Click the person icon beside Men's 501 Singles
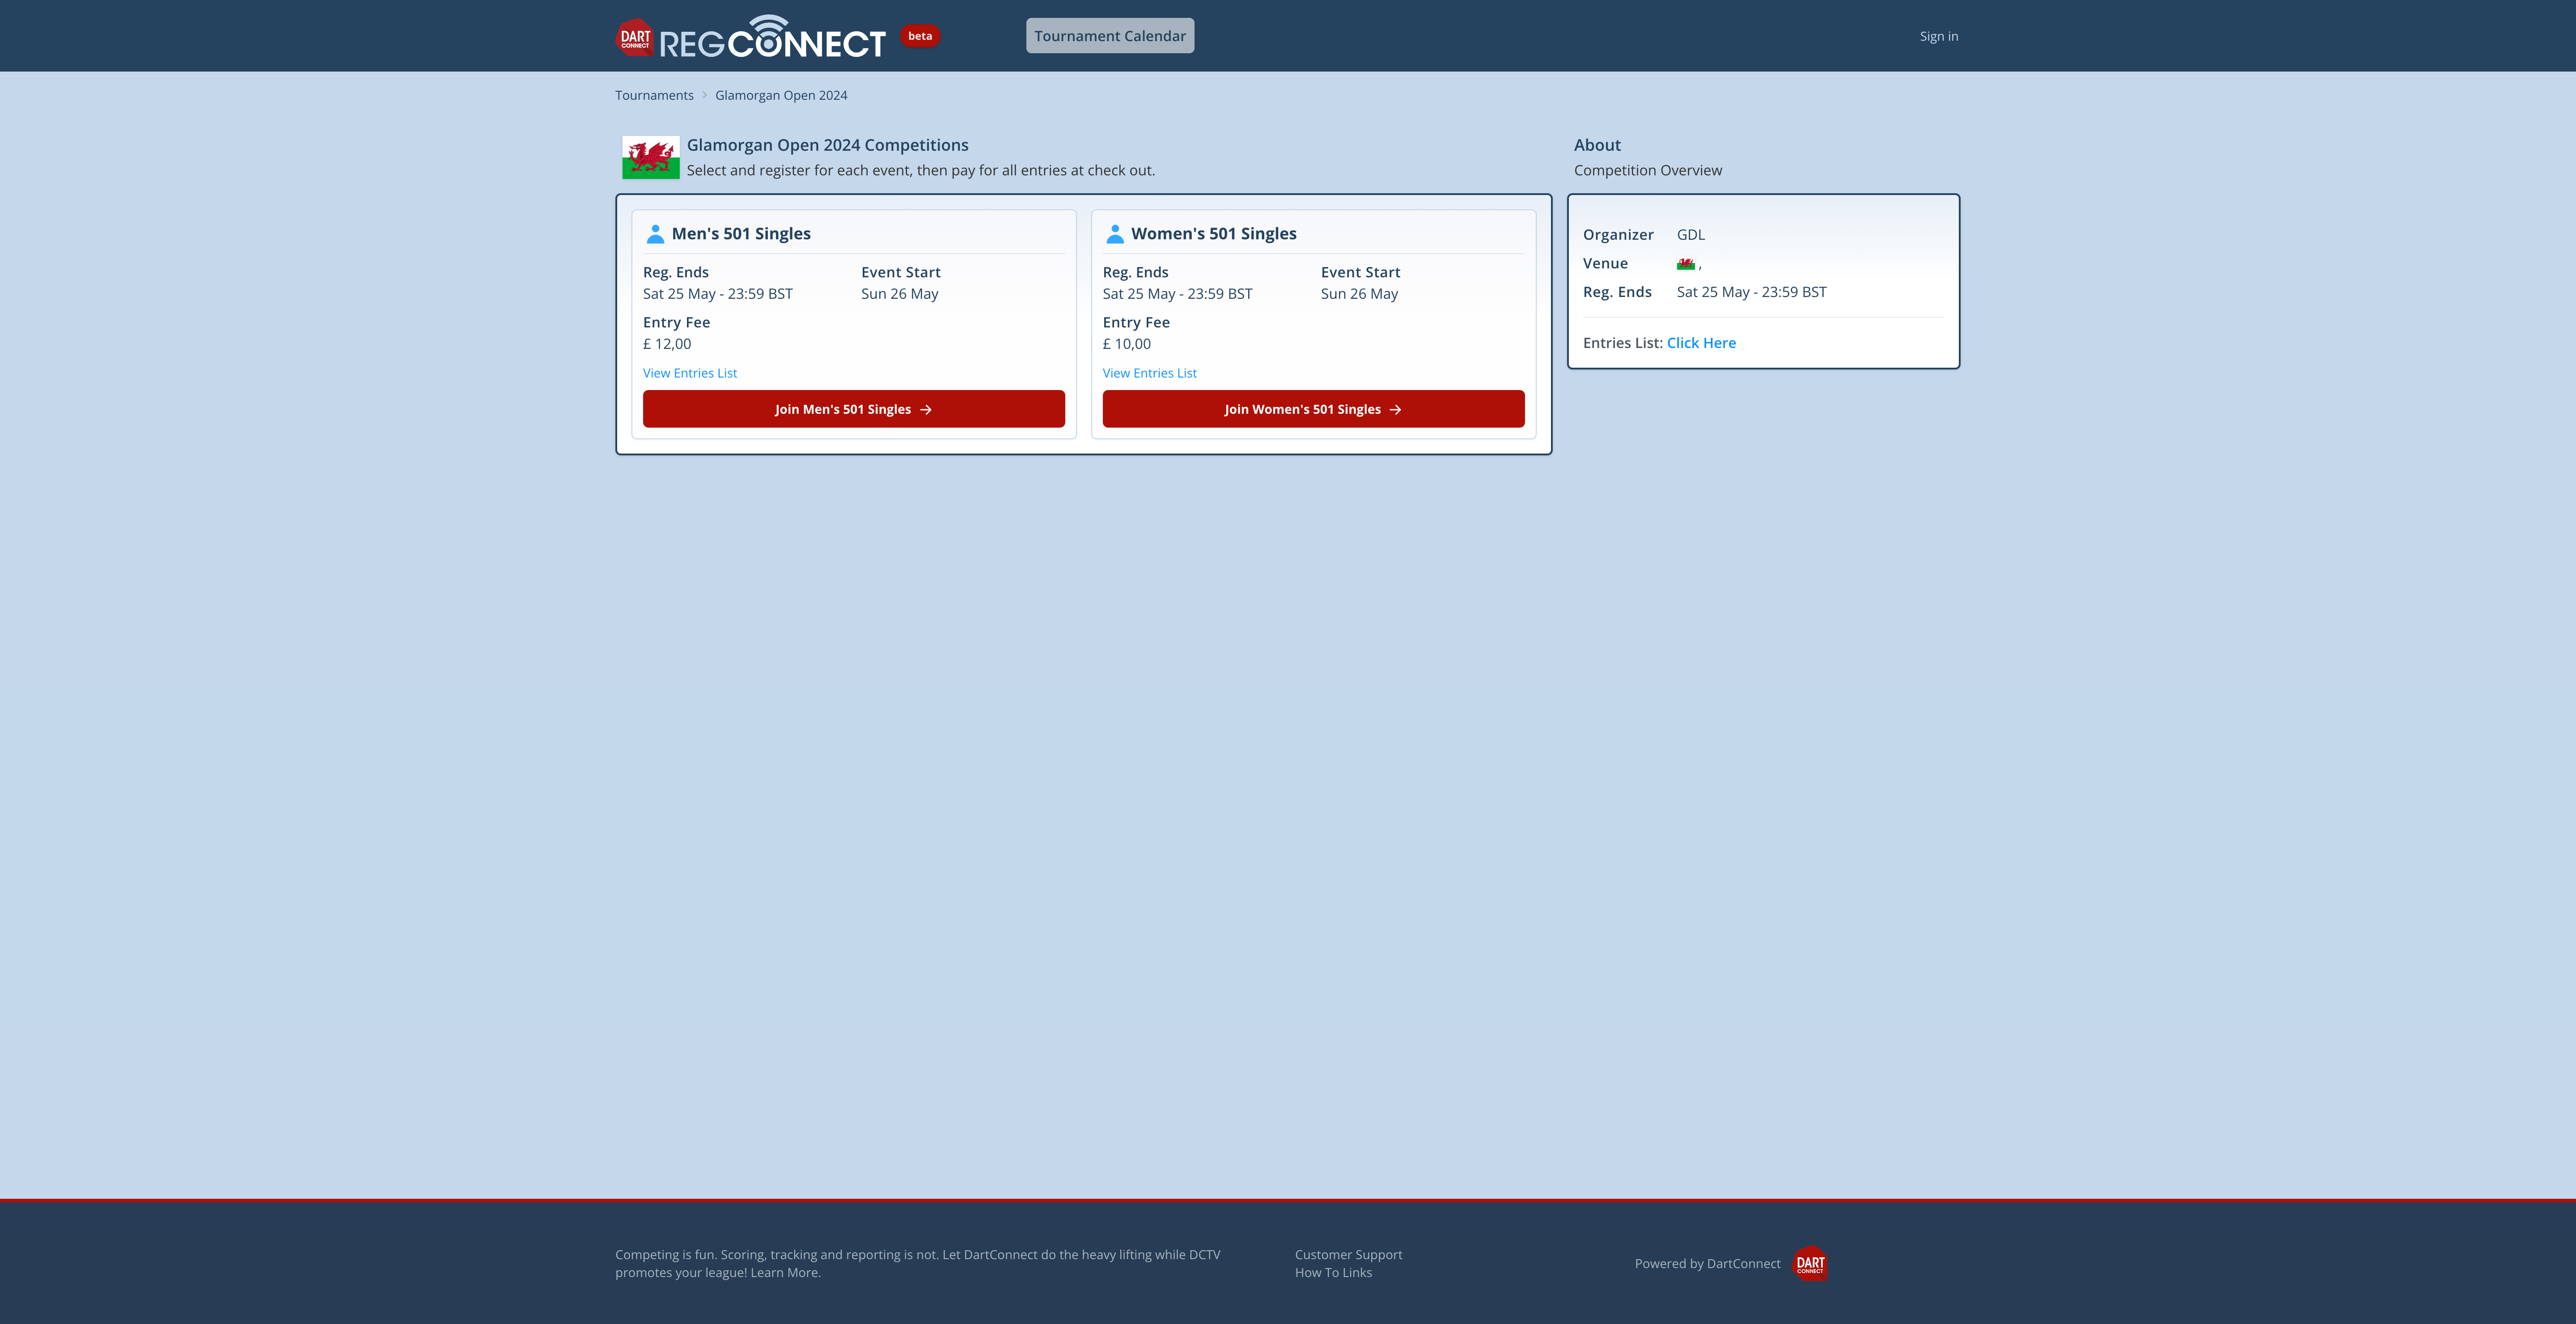This screenshot has height=1324, width=2576. tap(655, 234)
